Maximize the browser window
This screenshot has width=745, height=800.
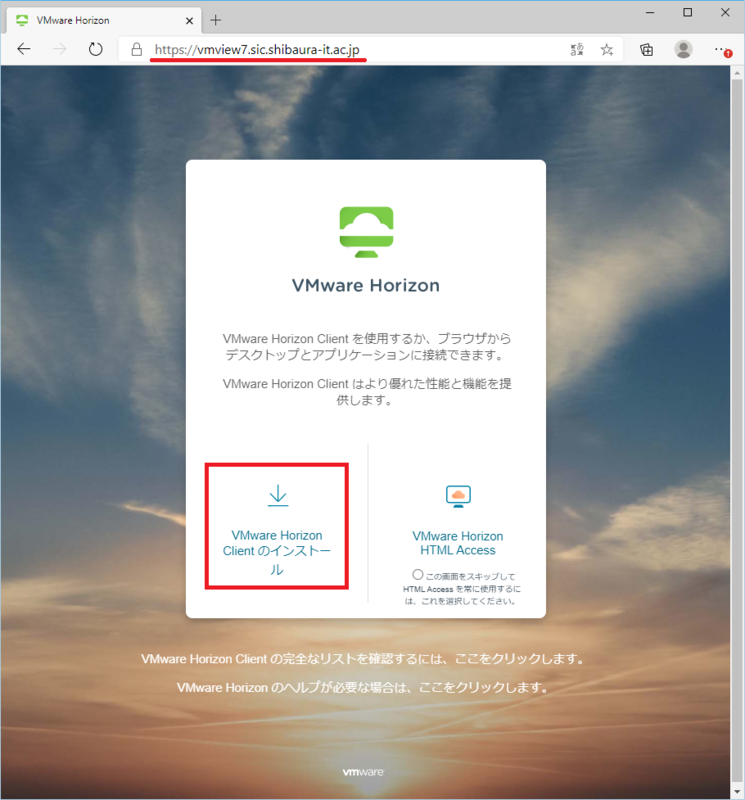click(688, 12)
